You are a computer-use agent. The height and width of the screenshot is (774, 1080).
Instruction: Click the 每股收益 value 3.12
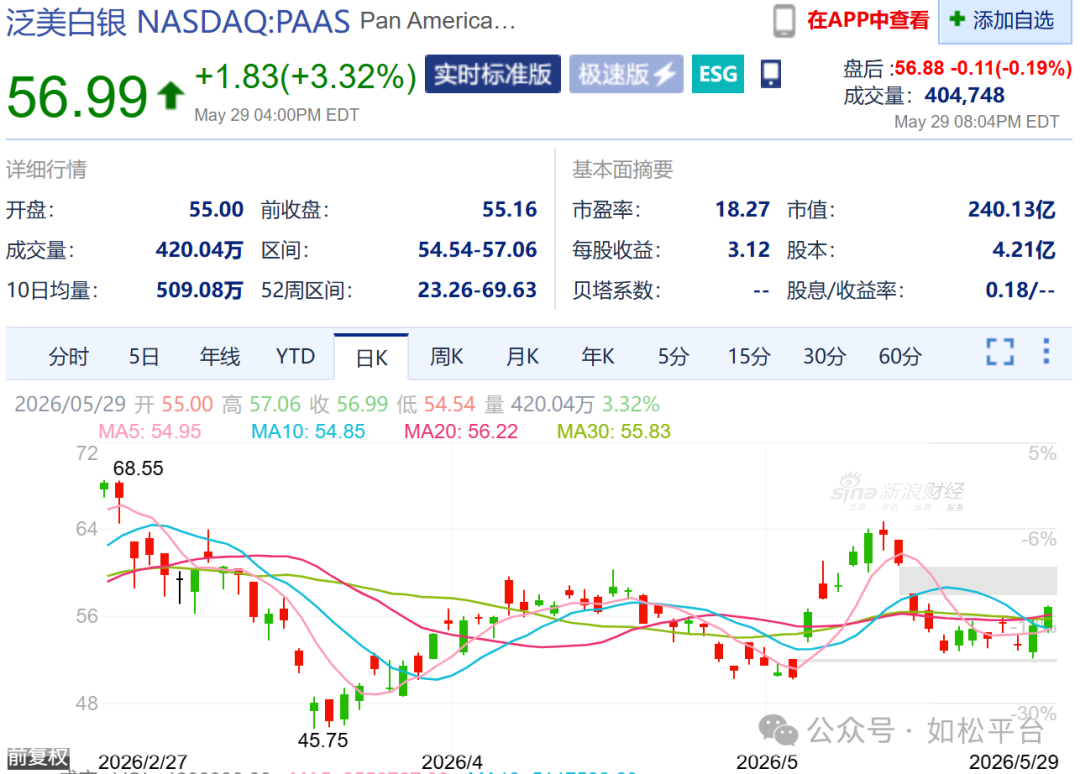point(749,249)
